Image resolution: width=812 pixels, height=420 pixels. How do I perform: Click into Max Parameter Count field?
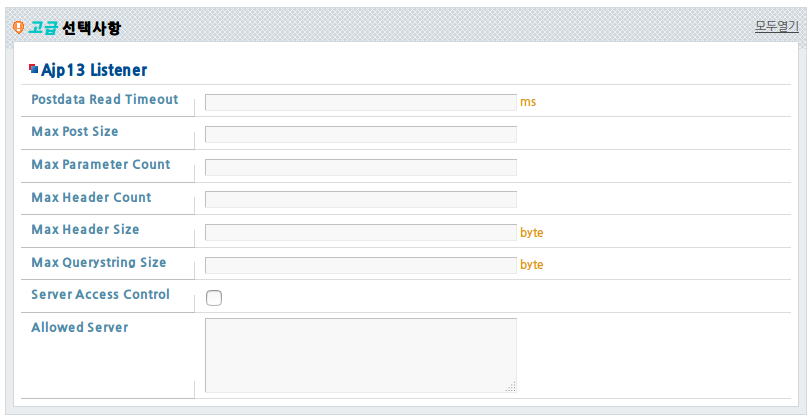click(x=361, y=167)
